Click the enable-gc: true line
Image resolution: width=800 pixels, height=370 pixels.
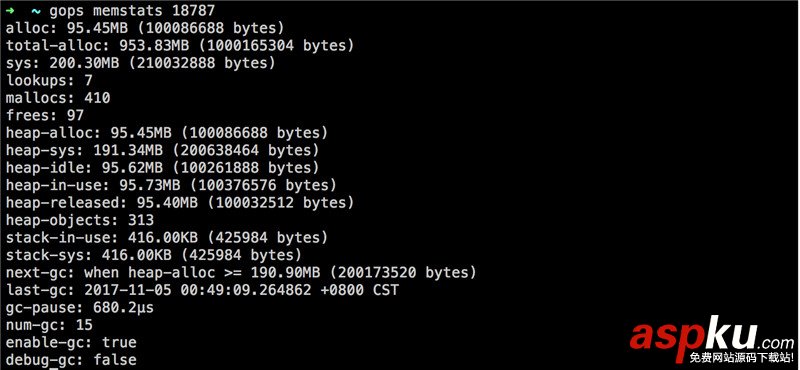pyautogui.click(x=71, y=342)
